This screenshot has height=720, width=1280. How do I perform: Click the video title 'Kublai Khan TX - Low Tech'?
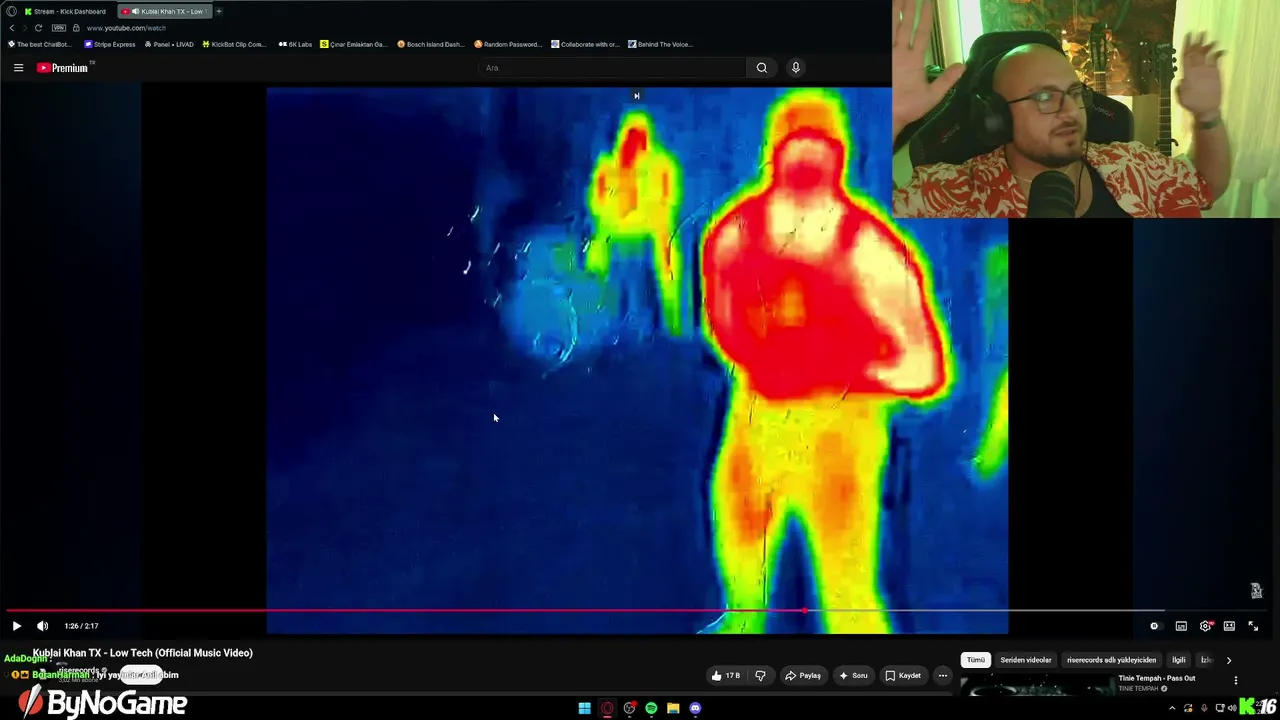(x=143, y=653)
